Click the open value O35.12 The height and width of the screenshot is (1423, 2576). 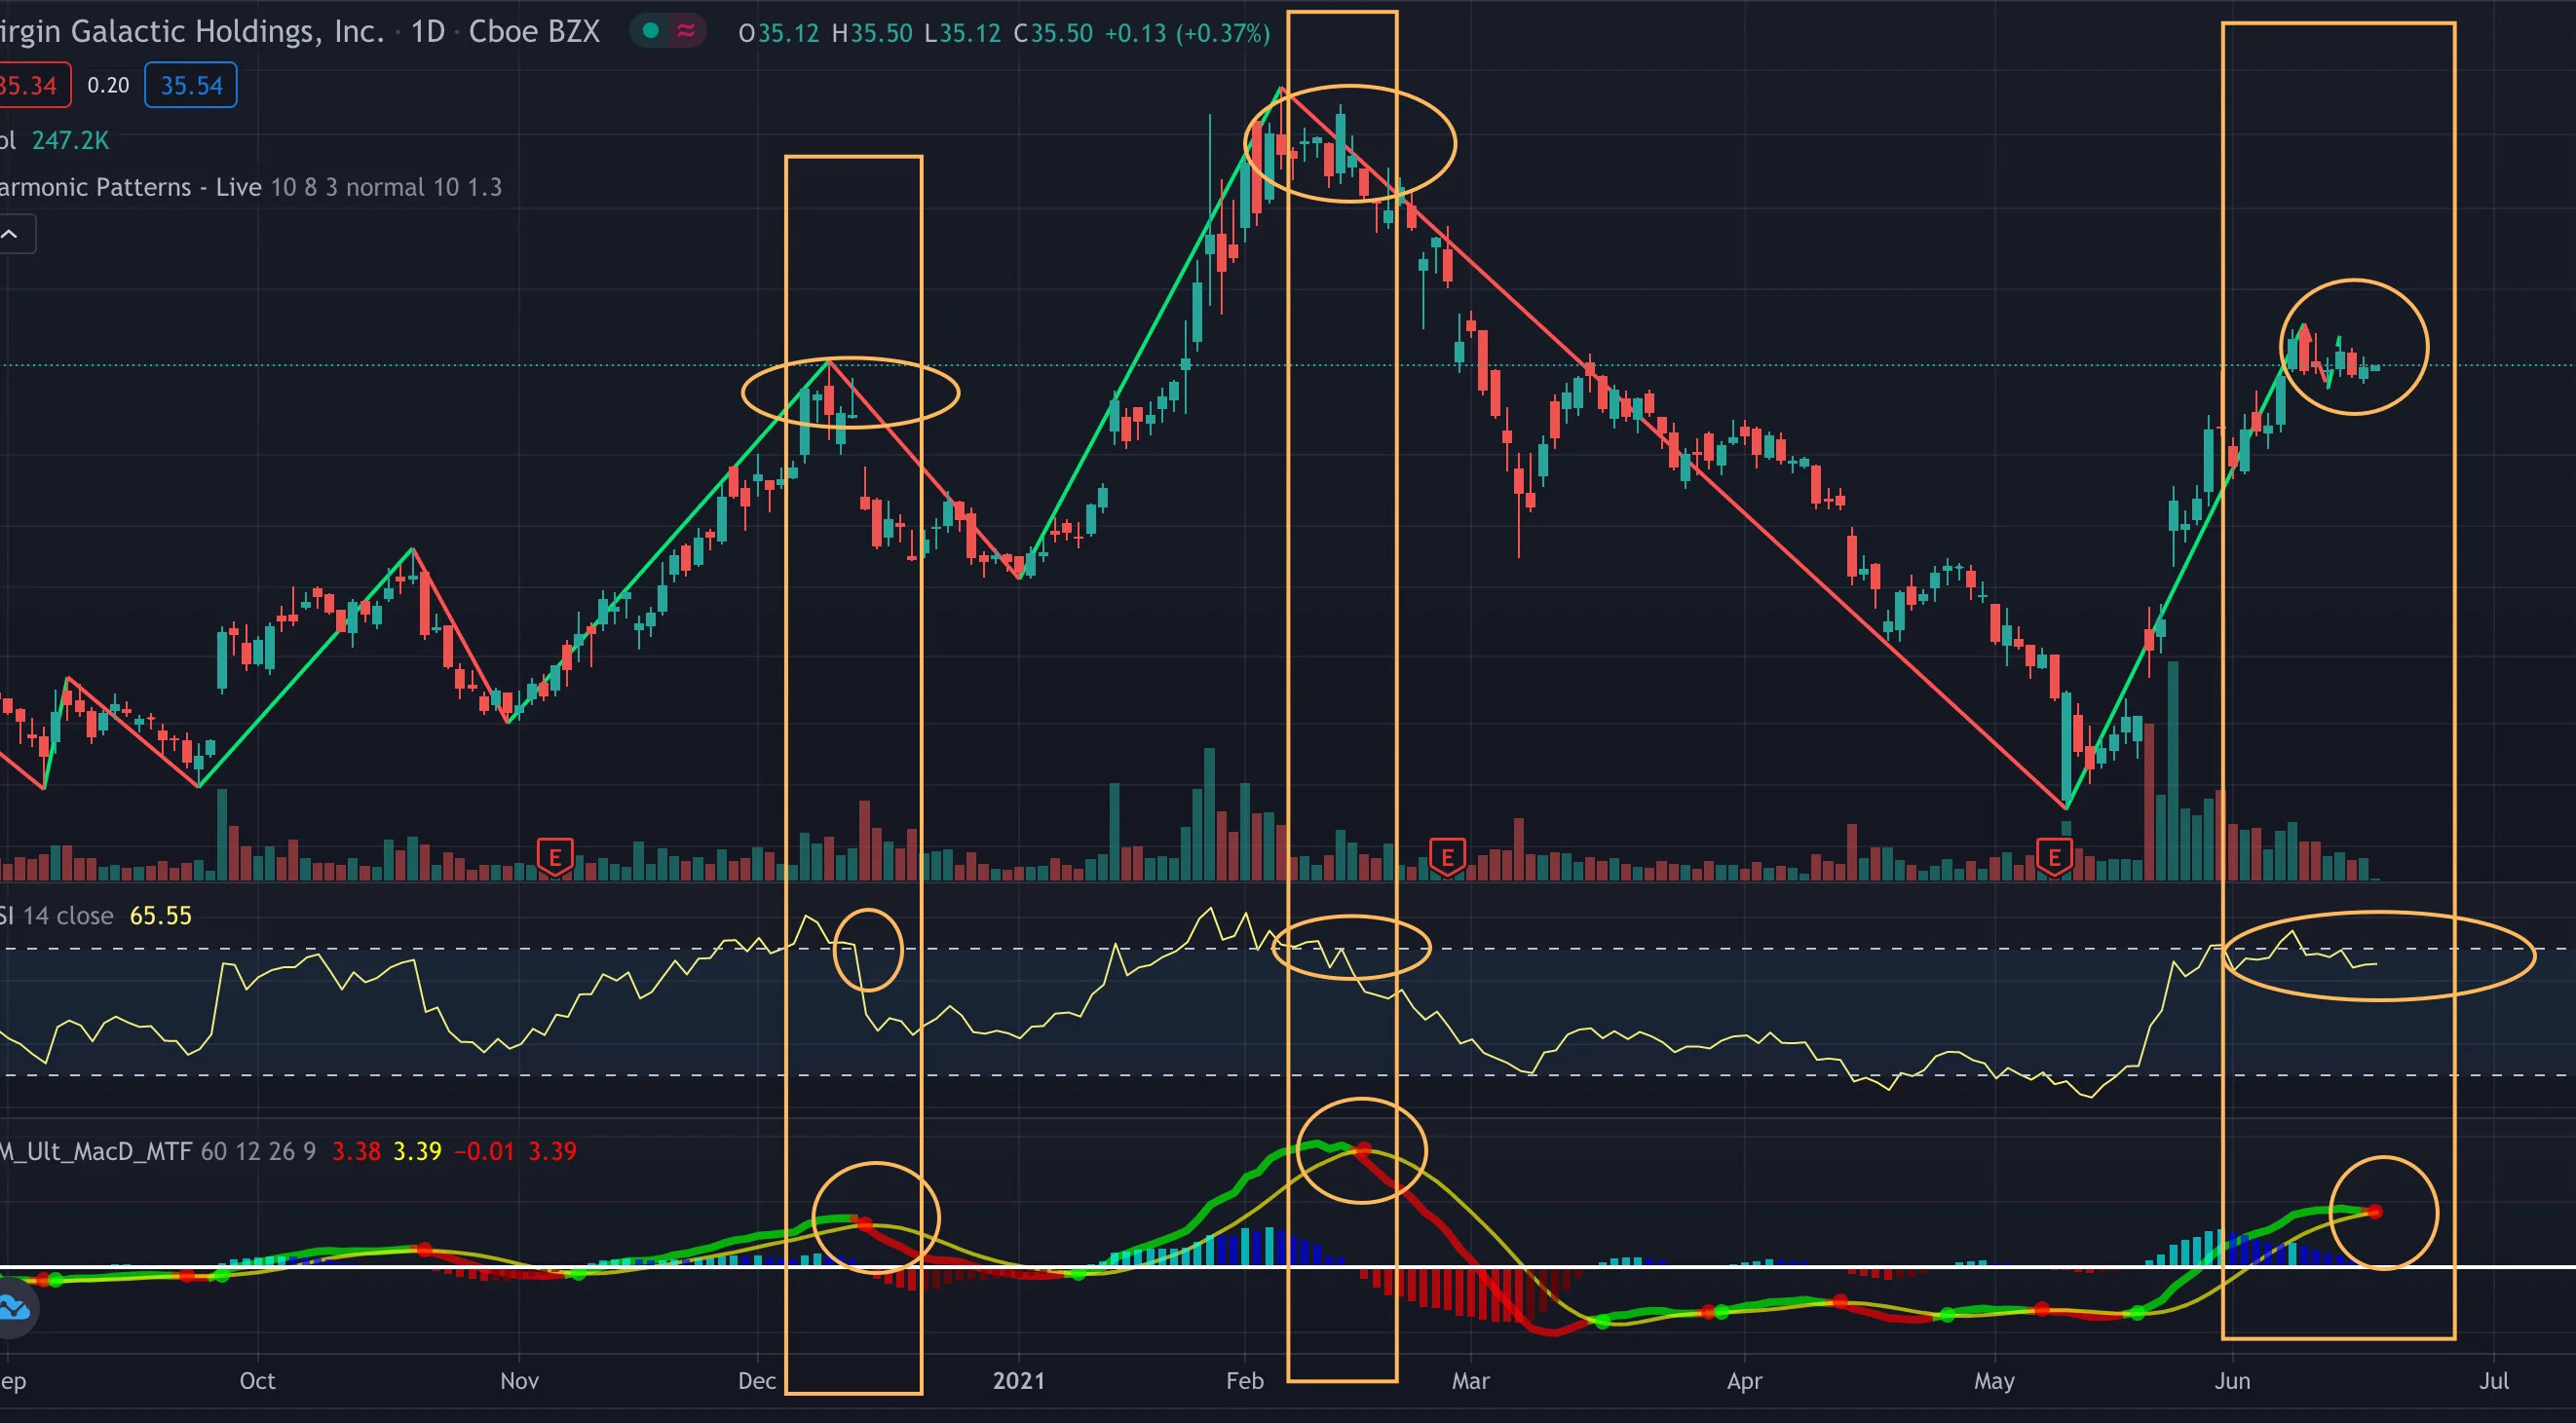click(x=778, y=33)
